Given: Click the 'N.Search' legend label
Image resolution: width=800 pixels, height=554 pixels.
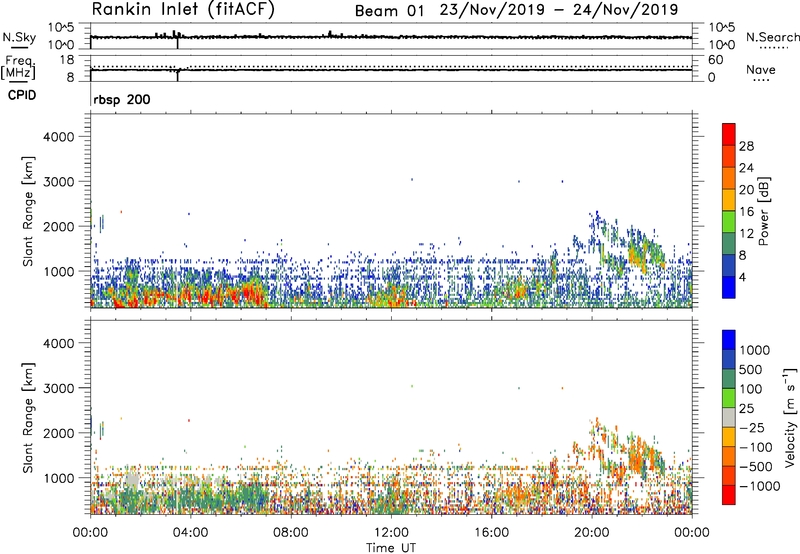Looking at the screenshot, I should (x=772, y=37).
